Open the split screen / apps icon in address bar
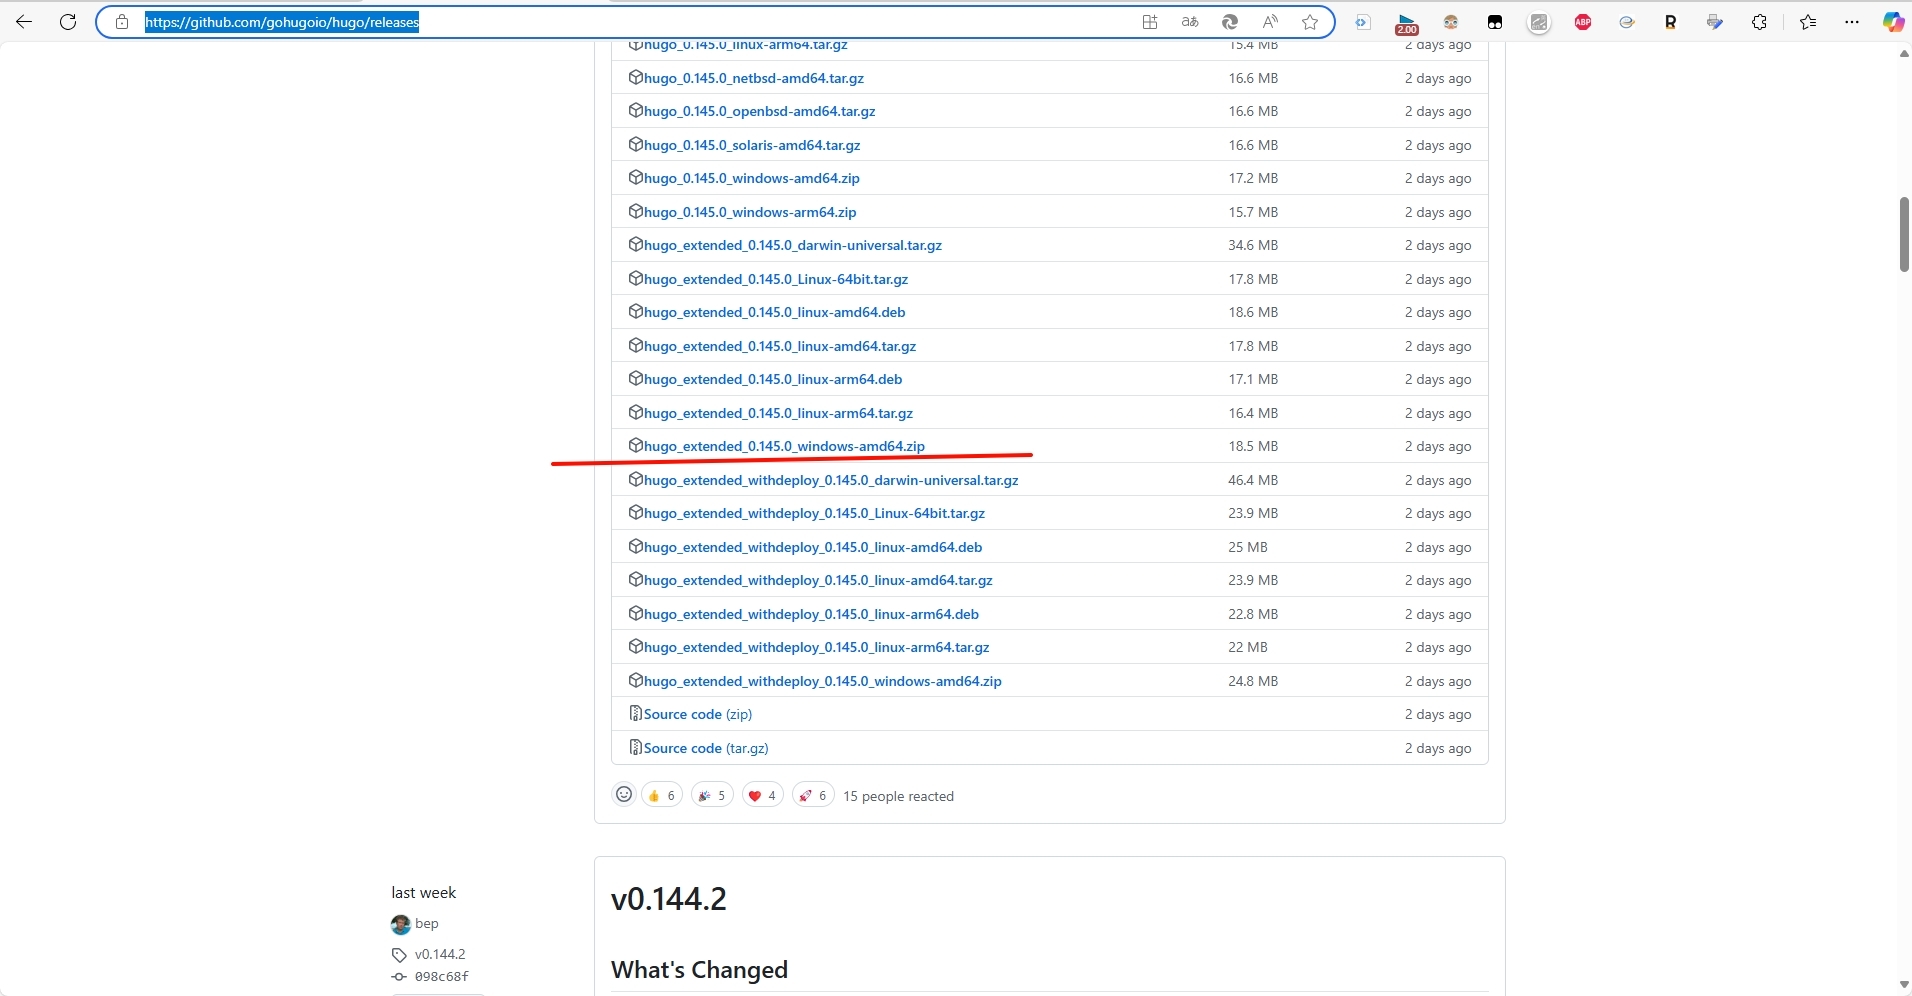The image size is (1912, 996). 1150,22
